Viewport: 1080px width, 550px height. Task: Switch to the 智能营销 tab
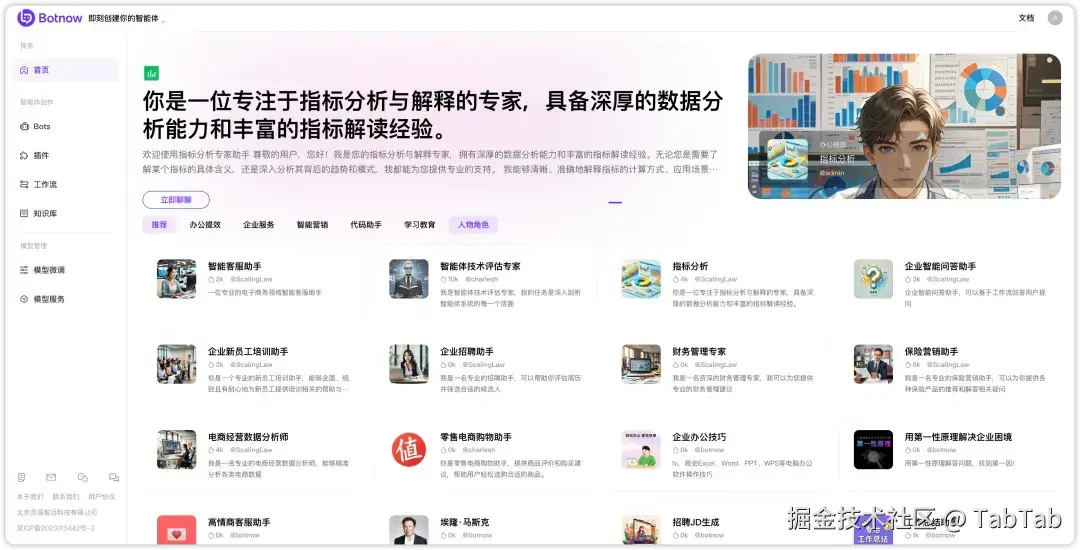[x=313, y=224]
